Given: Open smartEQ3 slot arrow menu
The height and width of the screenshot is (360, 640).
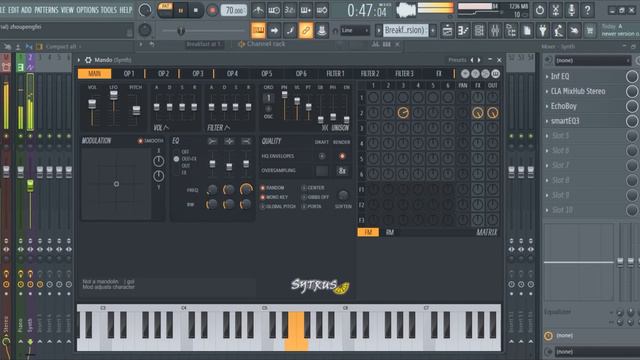Looking at the screenshot, I should click(547, 121).
